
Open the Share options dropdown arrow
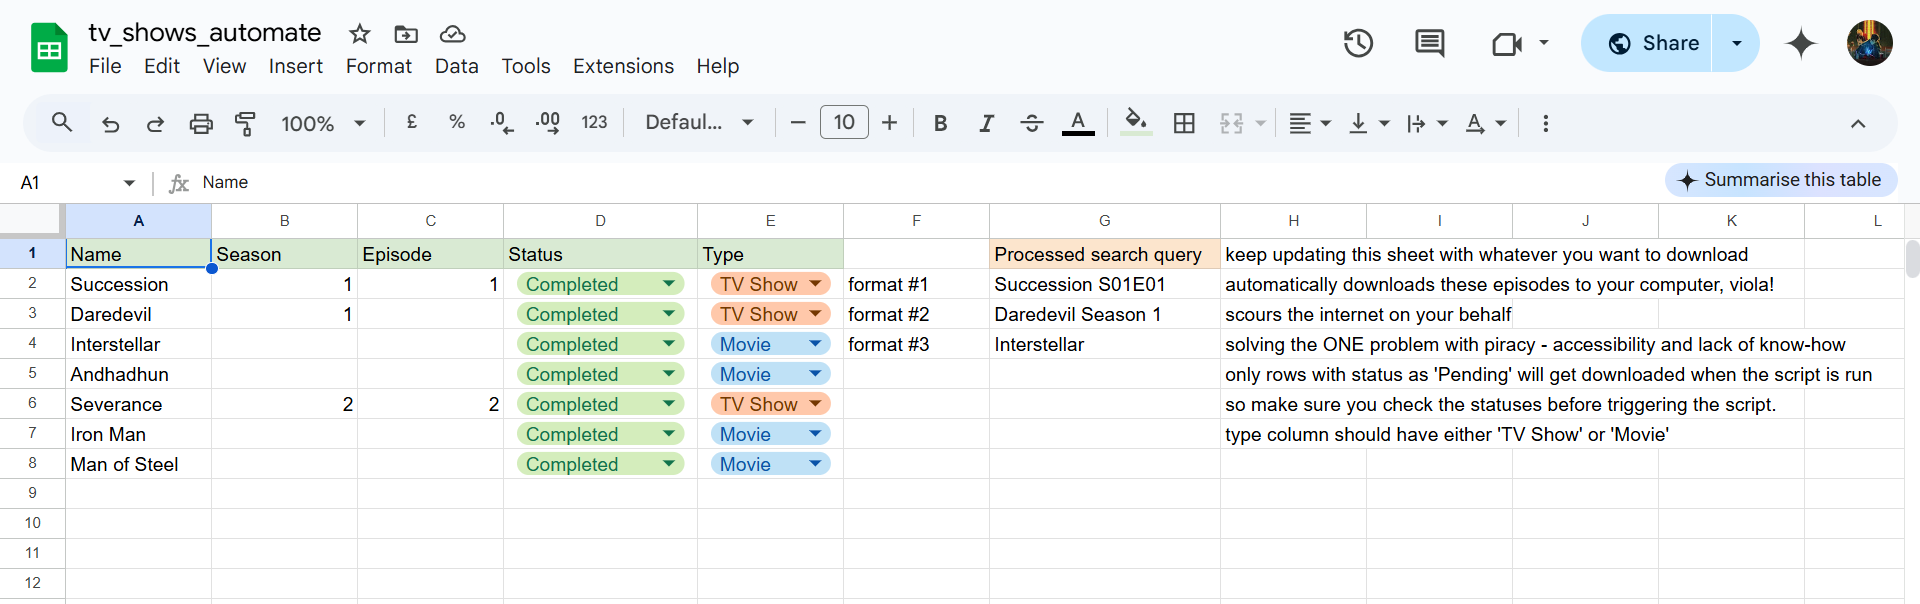click(x=1737, y=43)
